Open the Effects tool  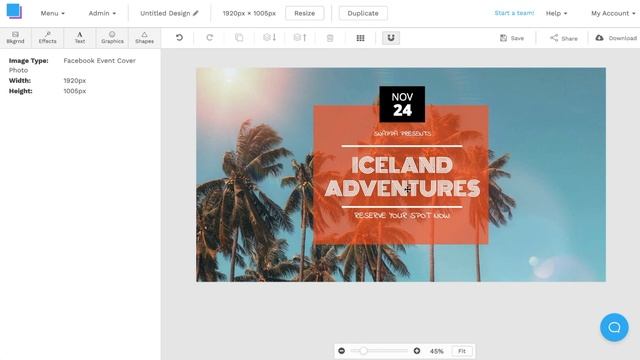[47, 38]
